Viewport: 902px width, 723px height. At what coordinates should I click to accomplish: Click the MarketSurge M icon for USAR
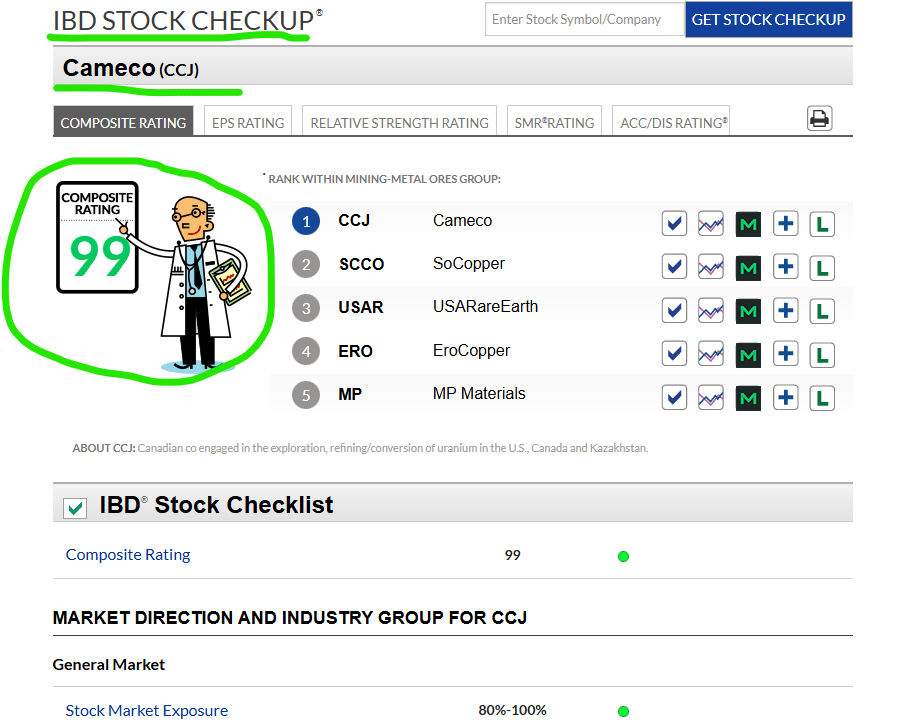click(x=748, y=311)
